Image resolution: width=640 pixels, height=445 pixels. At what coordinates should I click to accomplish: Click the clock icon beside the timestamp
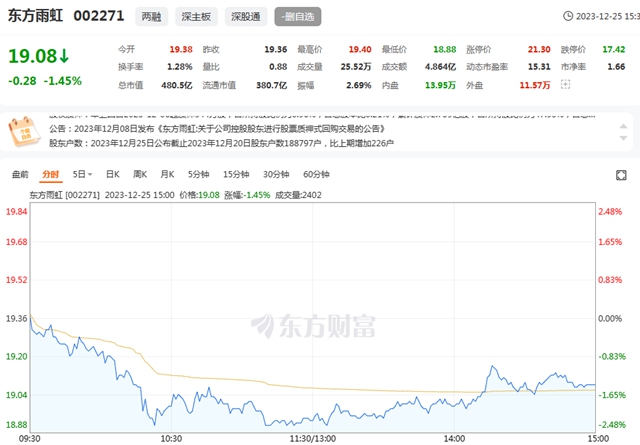[x=568, y=16]
